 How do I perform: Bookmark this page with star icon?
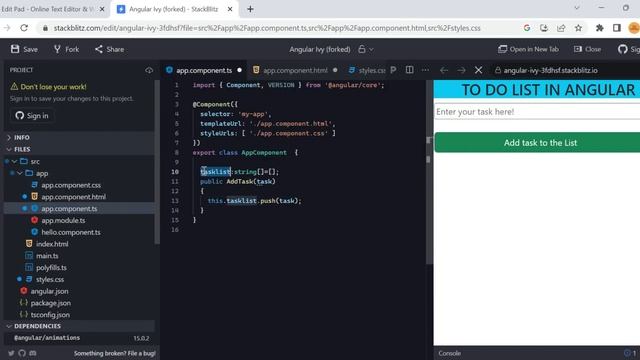(578, 28)
